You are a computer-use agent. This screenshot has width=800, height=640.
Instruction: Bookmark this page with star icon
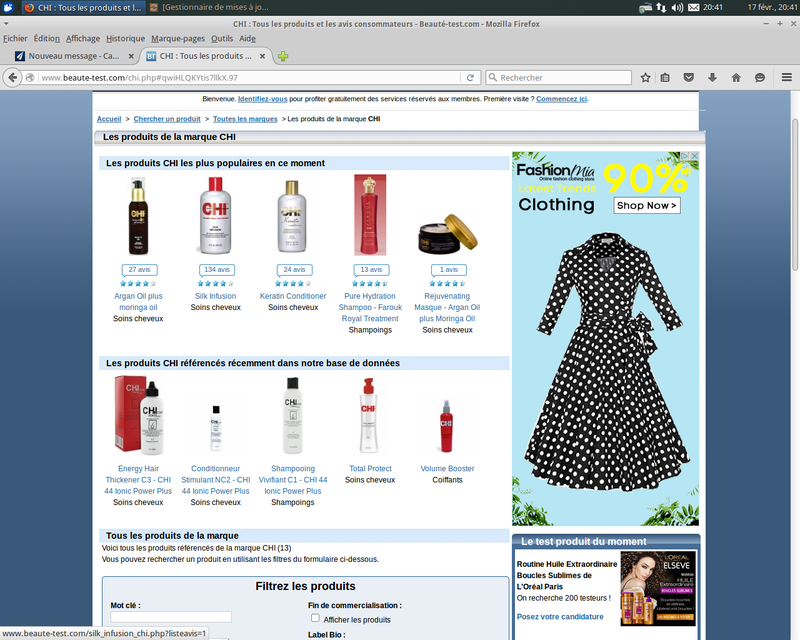[x=645, y=78]
